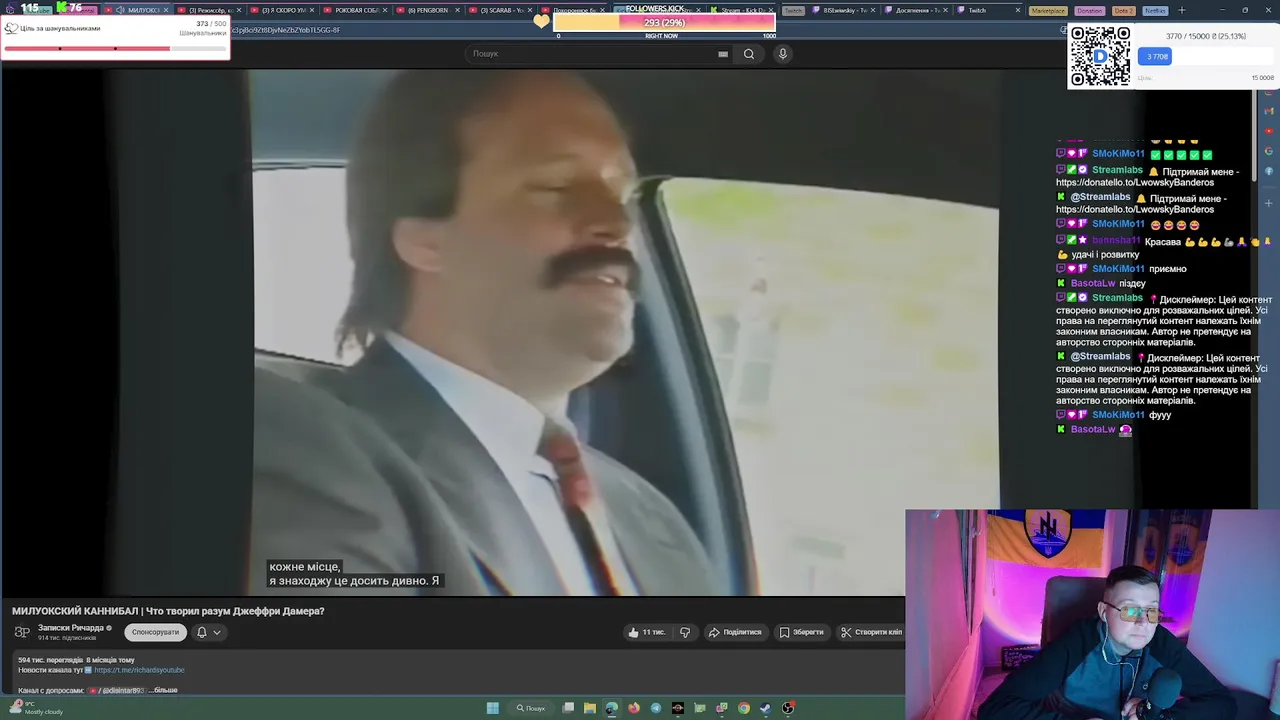Switch to the Marketplace bookmark tab

(x=1048, y=10)
